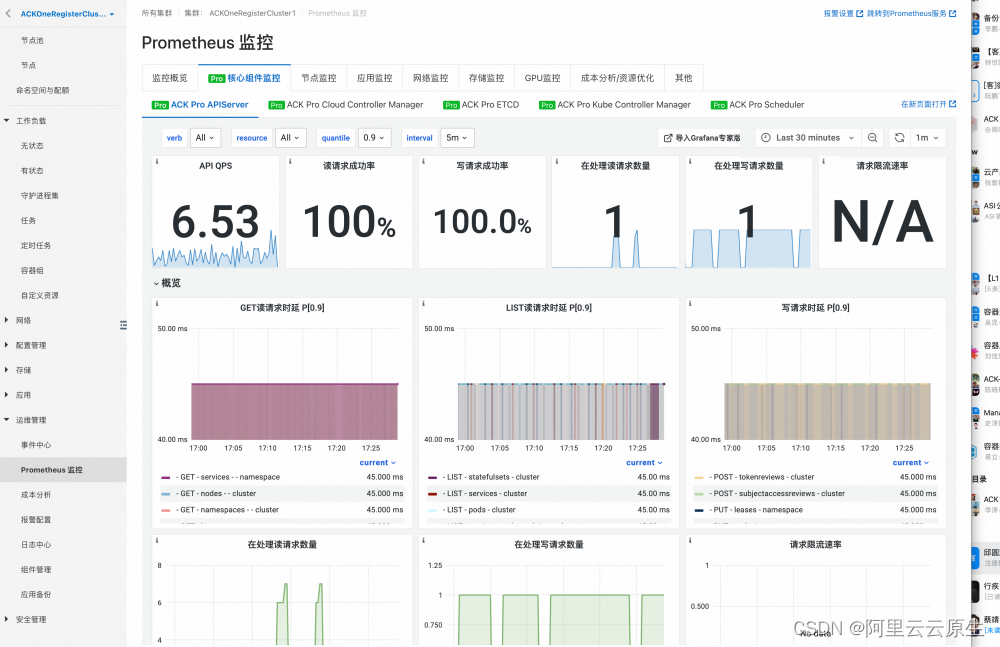Select the ACK Pro ETCD sub-tab
The height and width of the screenshot is (647, 1000).
tap(481, 105)
